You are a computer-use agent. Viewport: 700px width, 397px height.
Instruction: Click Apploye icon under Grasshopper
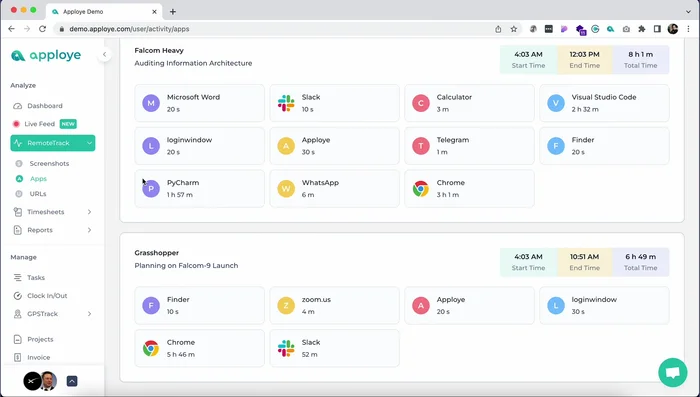(x=421, y=305)
